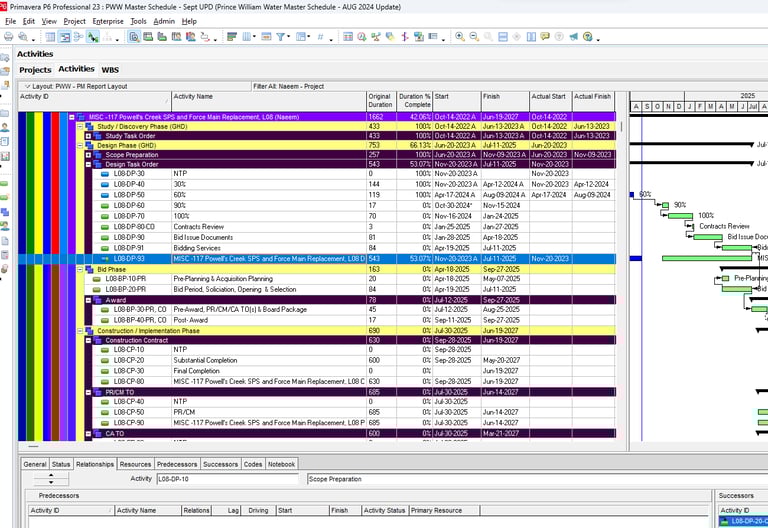
Task: Sort by the Original Duration column header
Action: pyautogui.click(x=381, y=101)
